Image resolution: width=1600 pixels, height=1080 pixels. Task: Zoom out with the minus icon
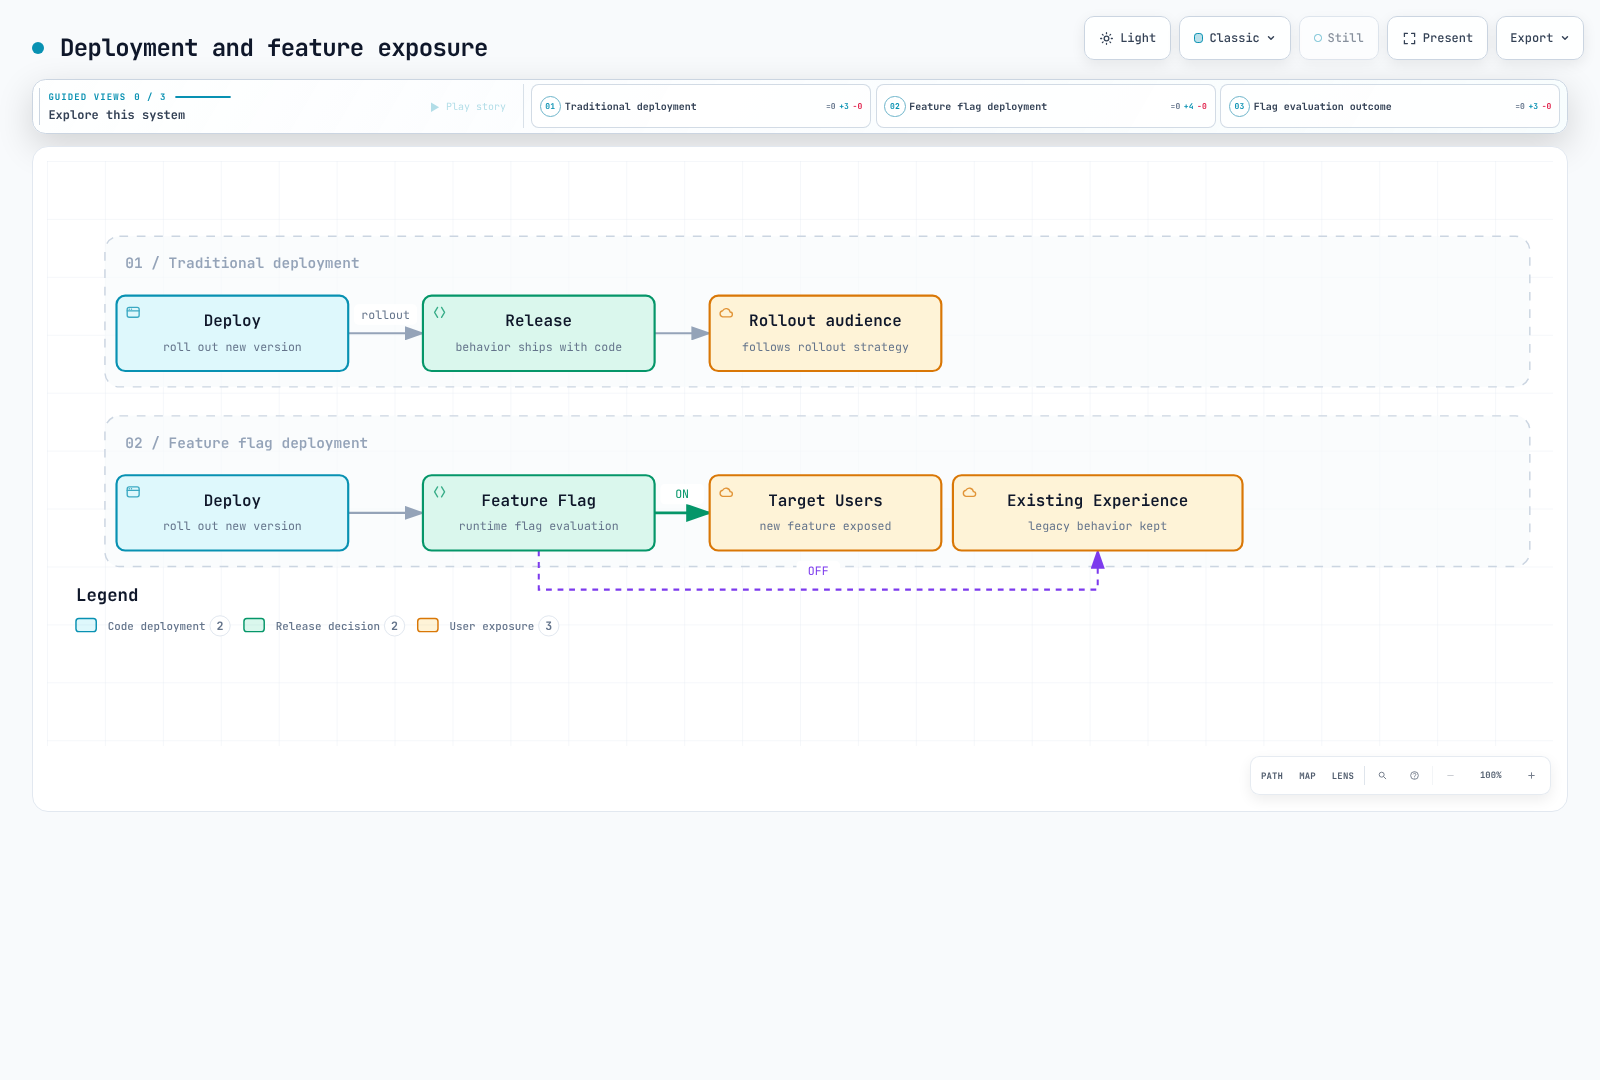[x=1450, y=776]
